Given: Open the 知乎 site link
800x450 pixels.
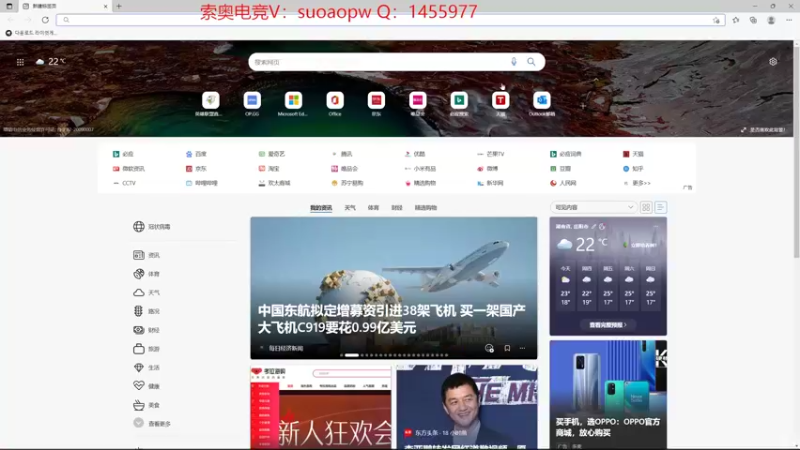Looking at the screenshot, I should [x=633, y=168].
